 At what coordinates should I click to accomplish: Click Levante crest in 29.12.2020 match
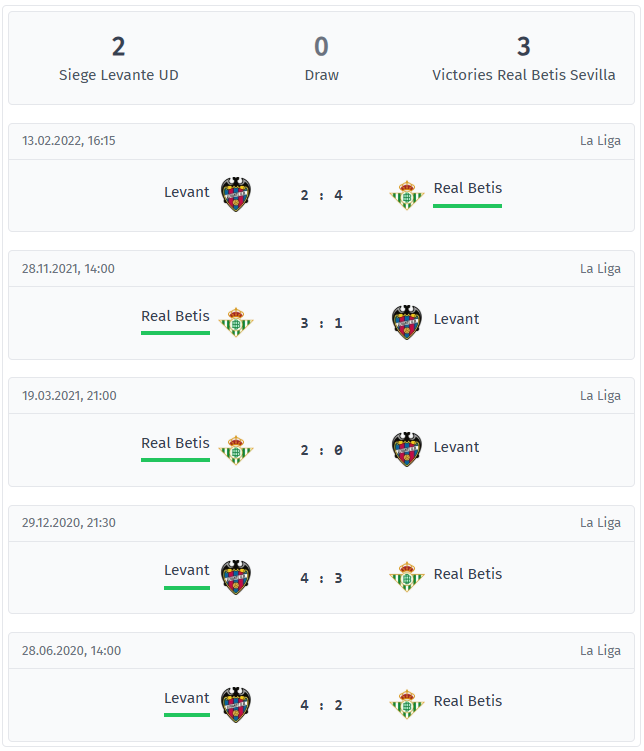pos(236,577)
